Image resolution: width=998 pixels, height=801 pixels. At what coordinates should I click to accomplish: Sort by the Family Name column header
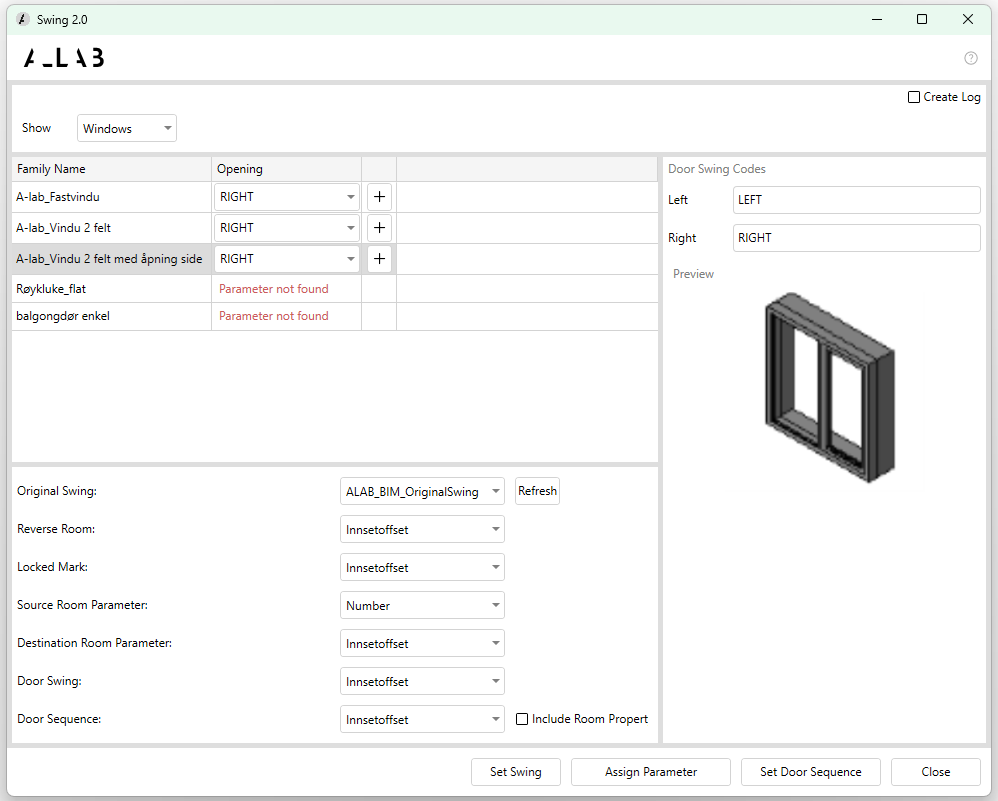[x=111, y=169]
